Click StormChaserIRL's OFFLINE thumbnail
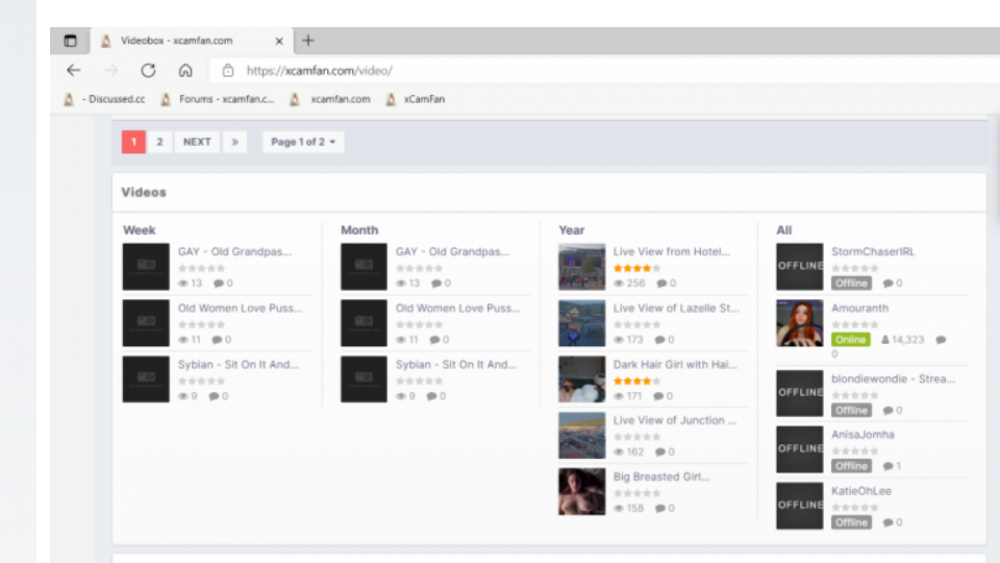Screen dimensions: 1000x563 tap(800, 267)
